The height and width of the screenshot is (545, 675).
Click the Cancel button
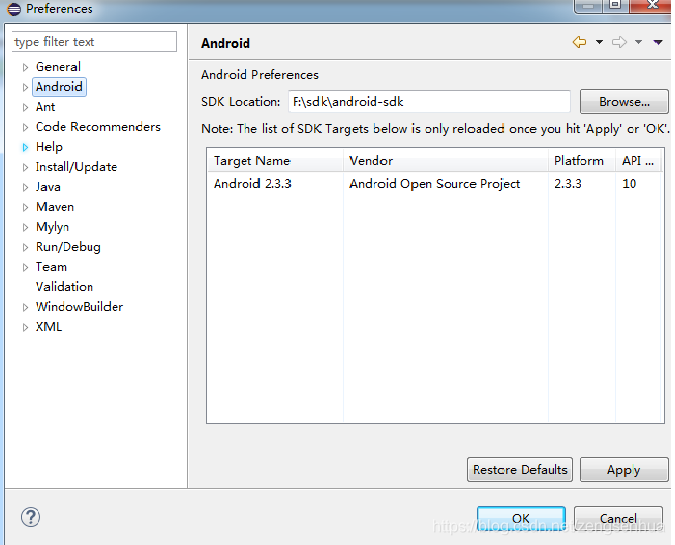618,518
